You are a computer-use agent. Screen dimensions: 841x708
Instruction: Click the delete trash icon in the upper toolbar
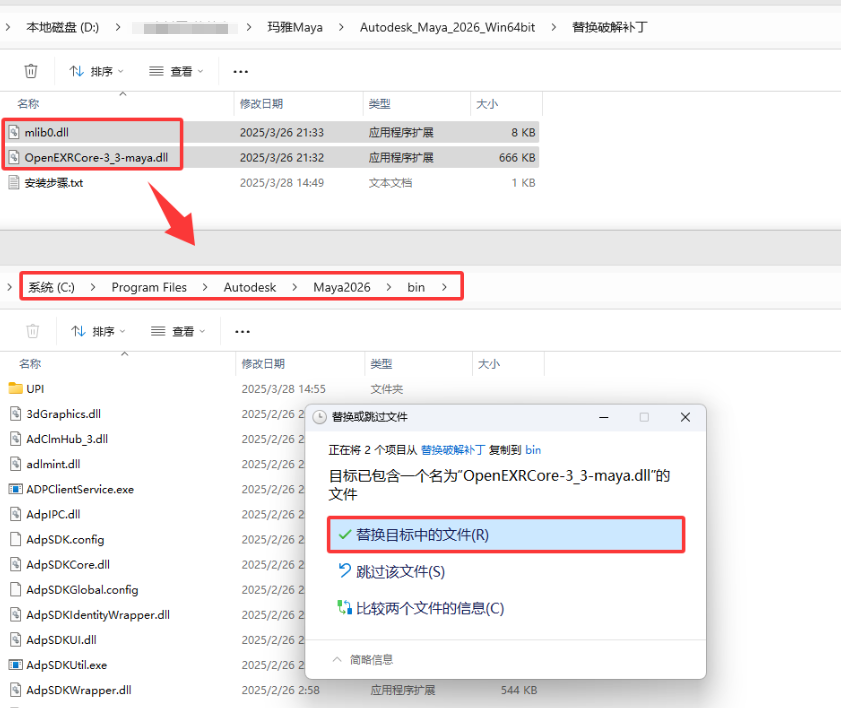(31, 71)
